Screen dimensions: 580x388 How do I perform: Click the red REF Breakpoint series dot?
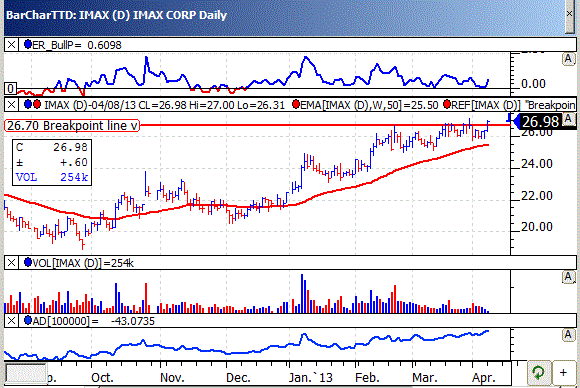pyautogui.click(x=446, y=105)
